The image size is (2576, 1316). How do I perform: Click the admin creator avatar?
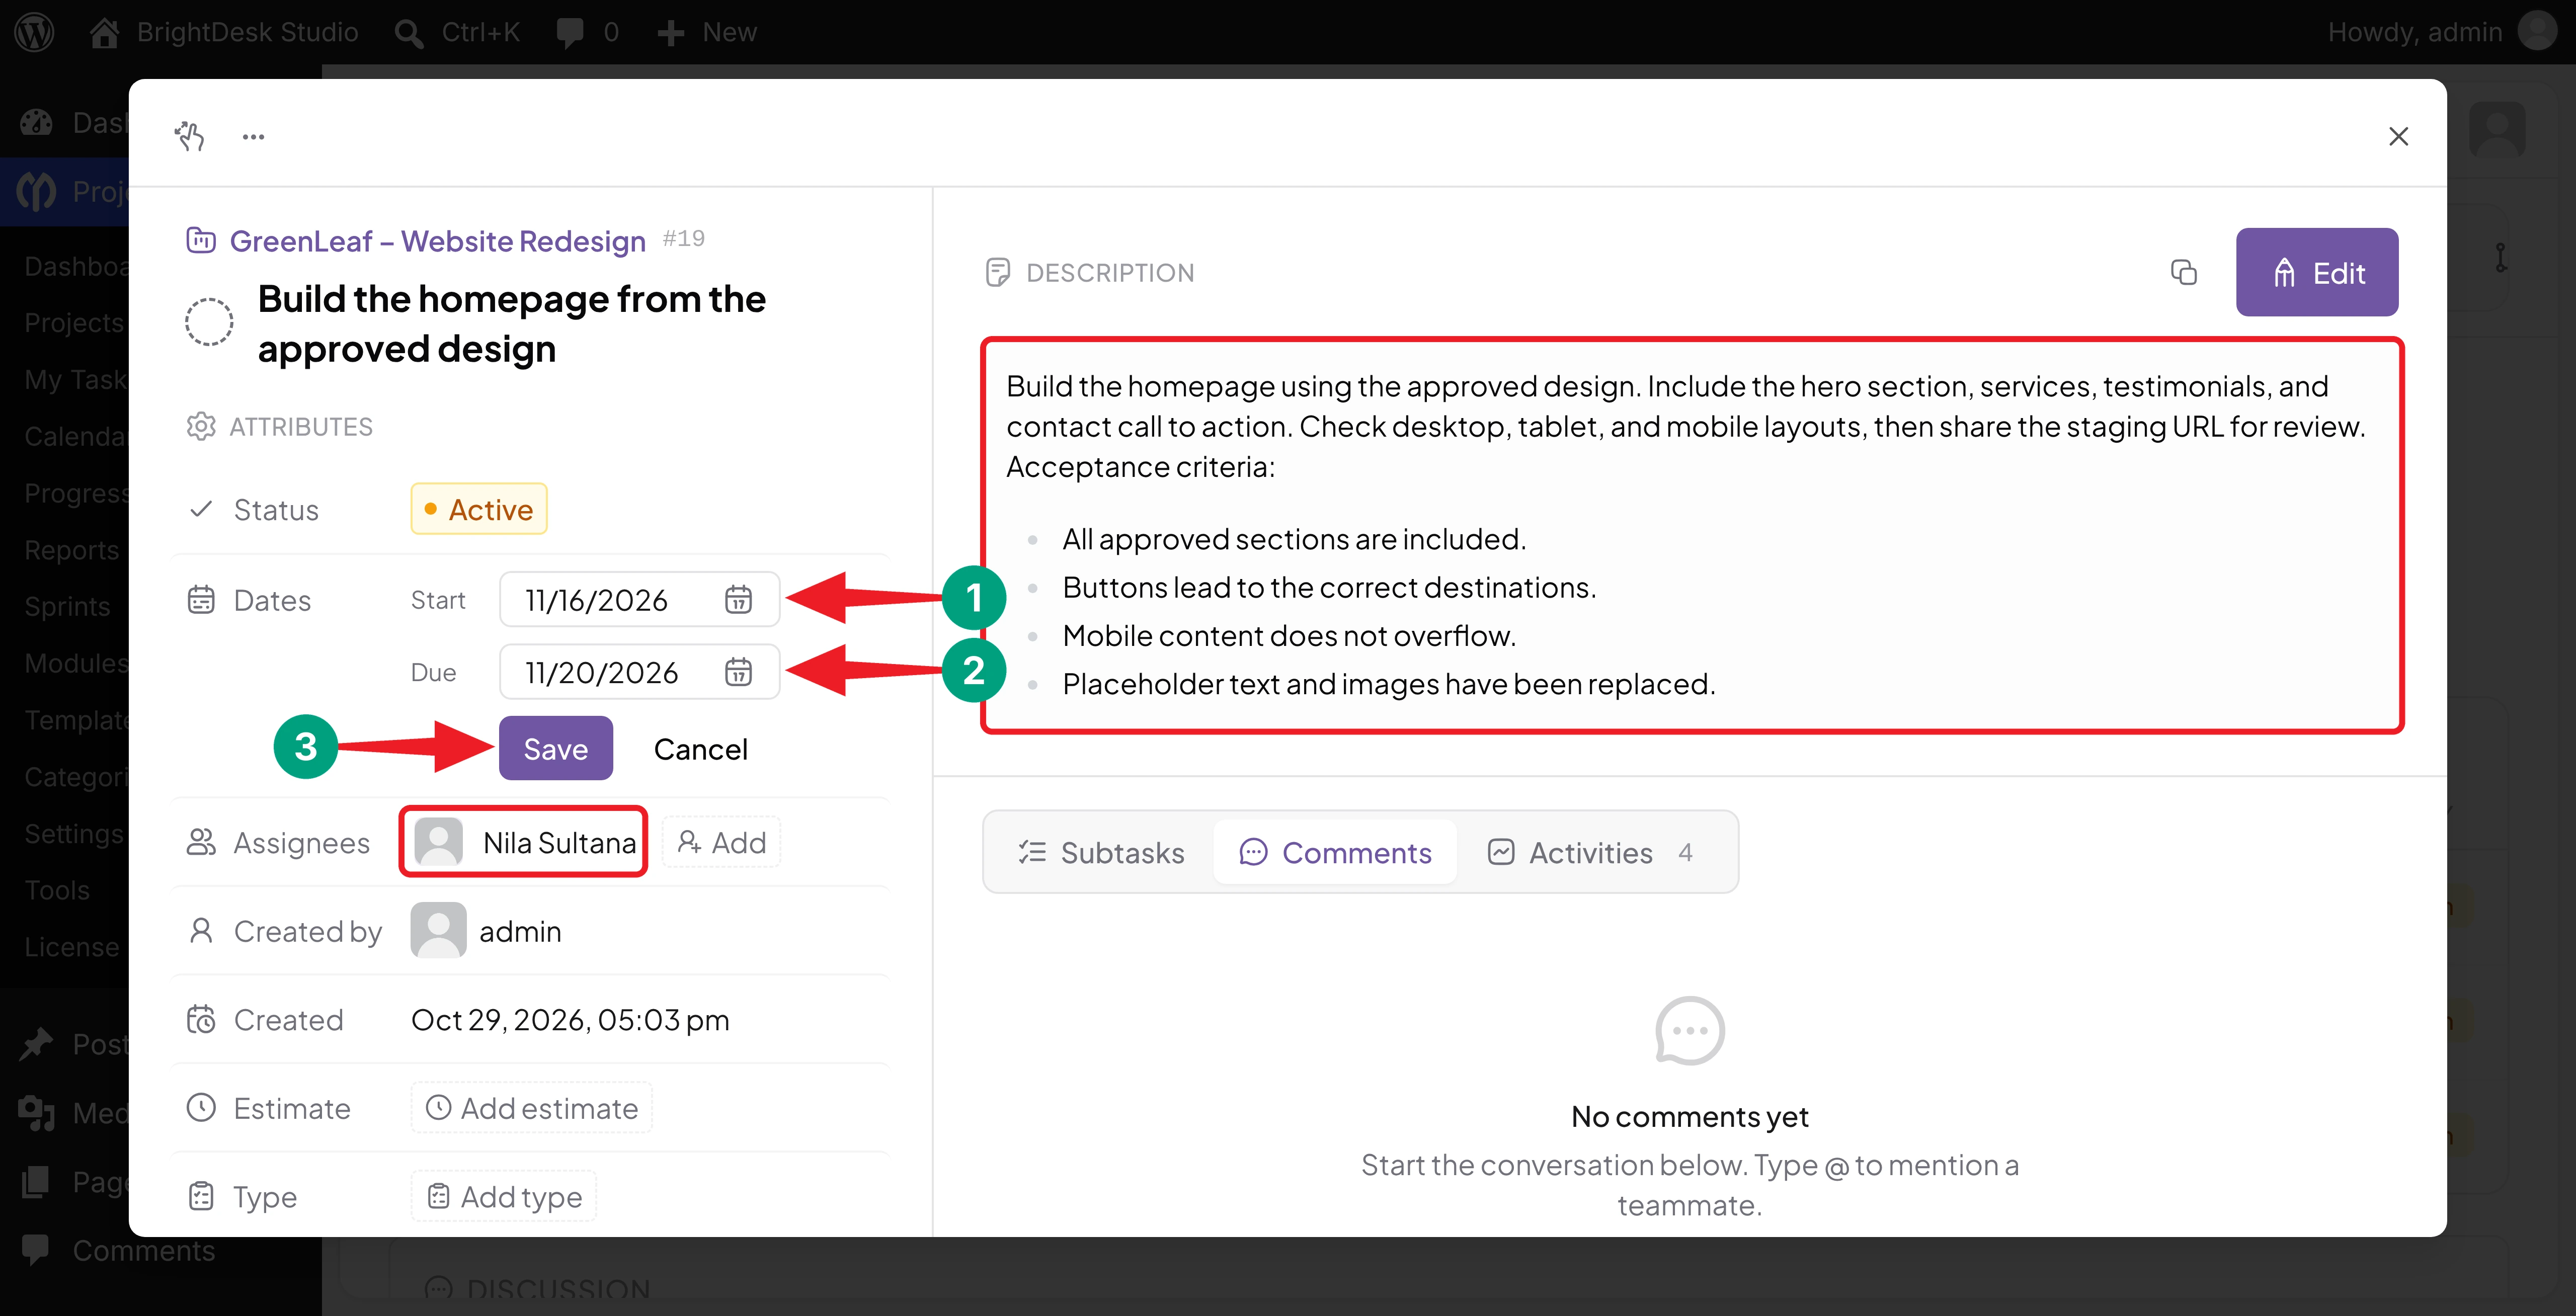438,930
